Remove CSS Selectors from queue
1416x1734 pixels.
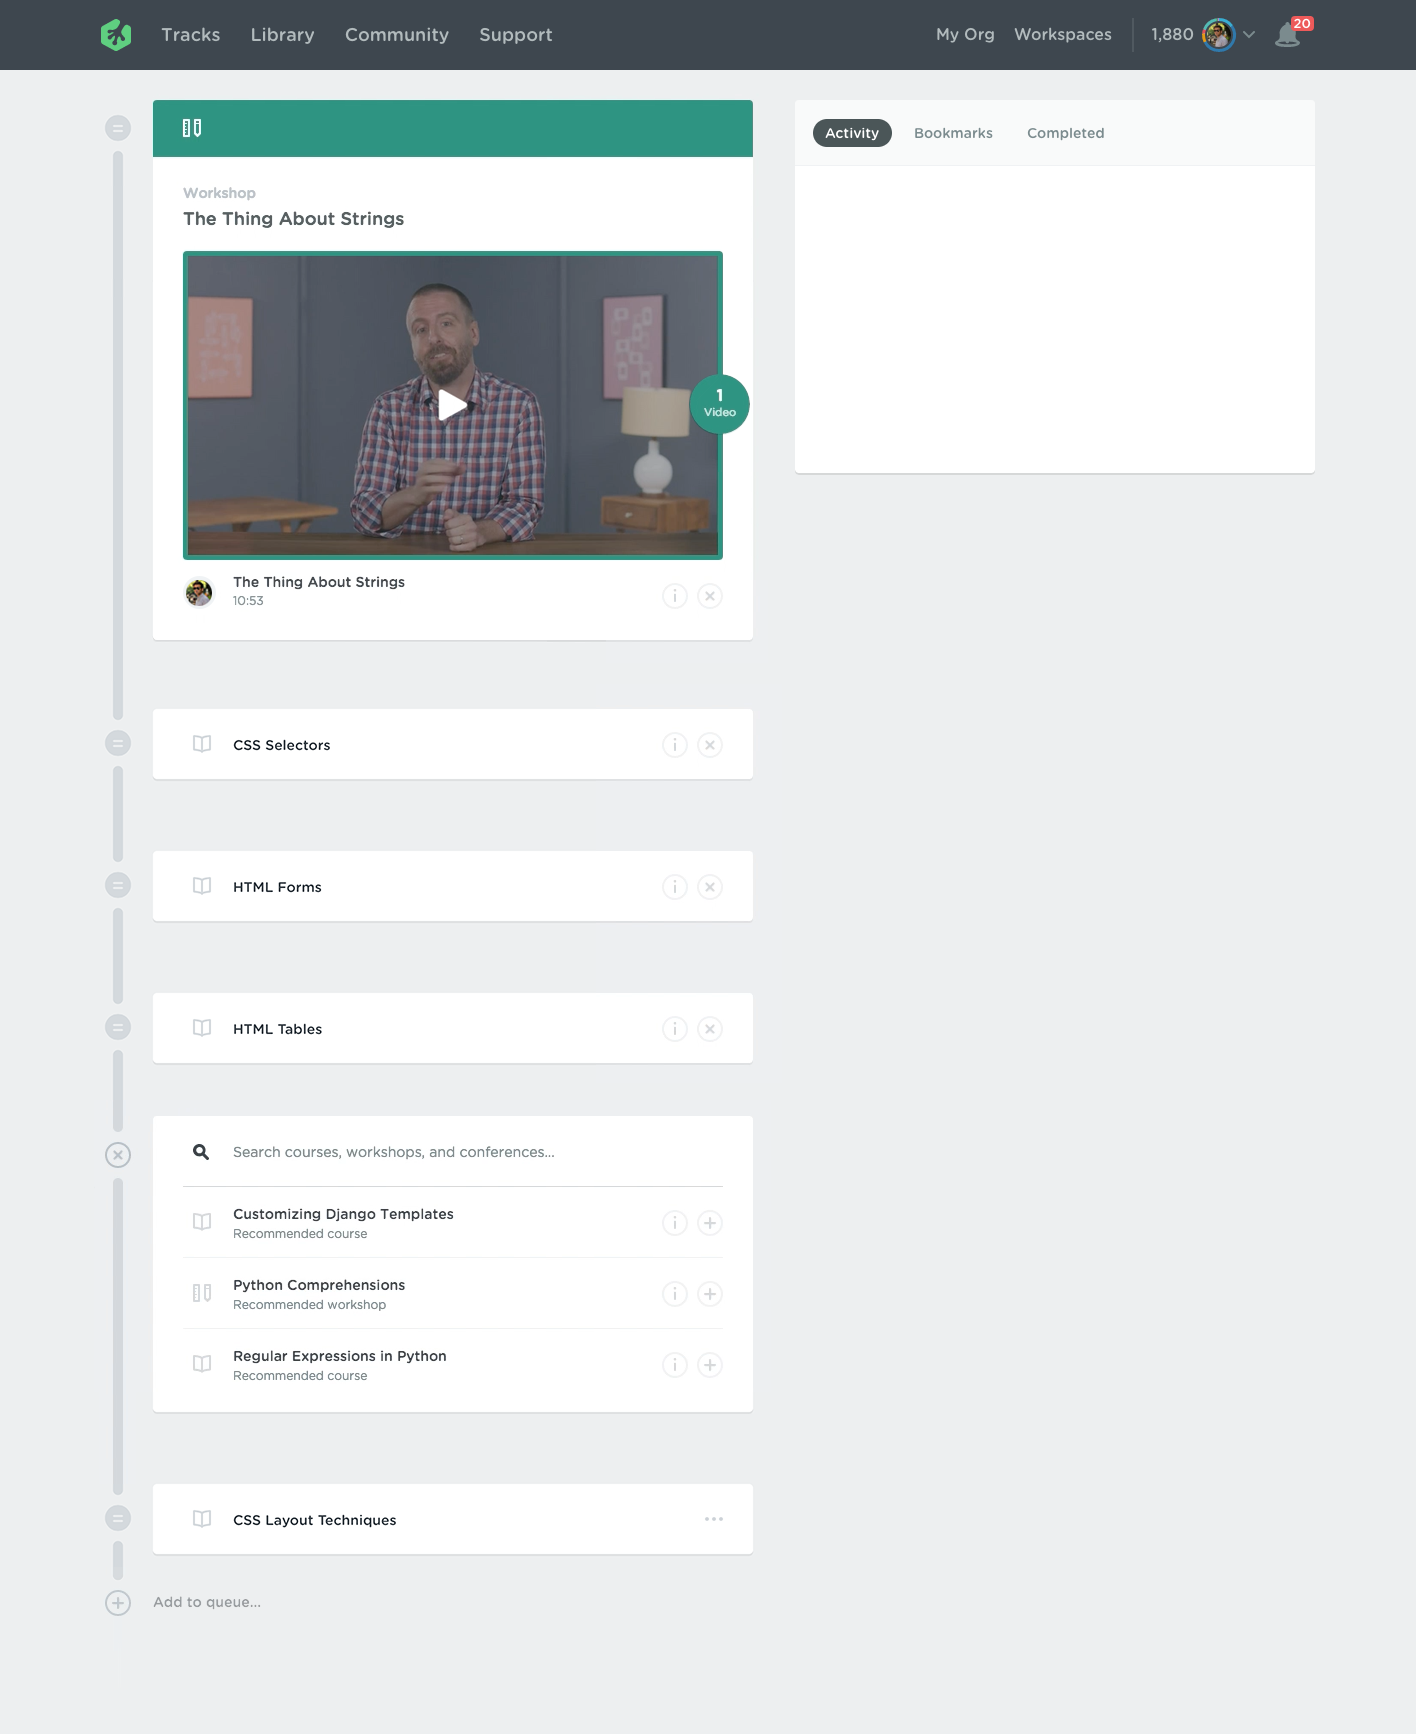coord(710,745)
